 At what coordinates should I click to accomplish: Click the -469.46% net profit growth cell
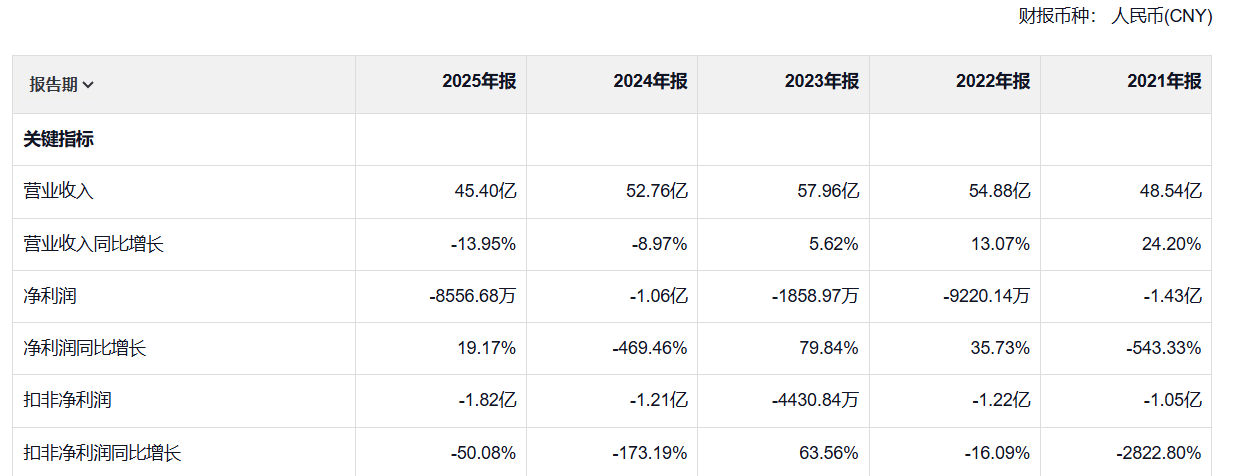tap(650, 348)
